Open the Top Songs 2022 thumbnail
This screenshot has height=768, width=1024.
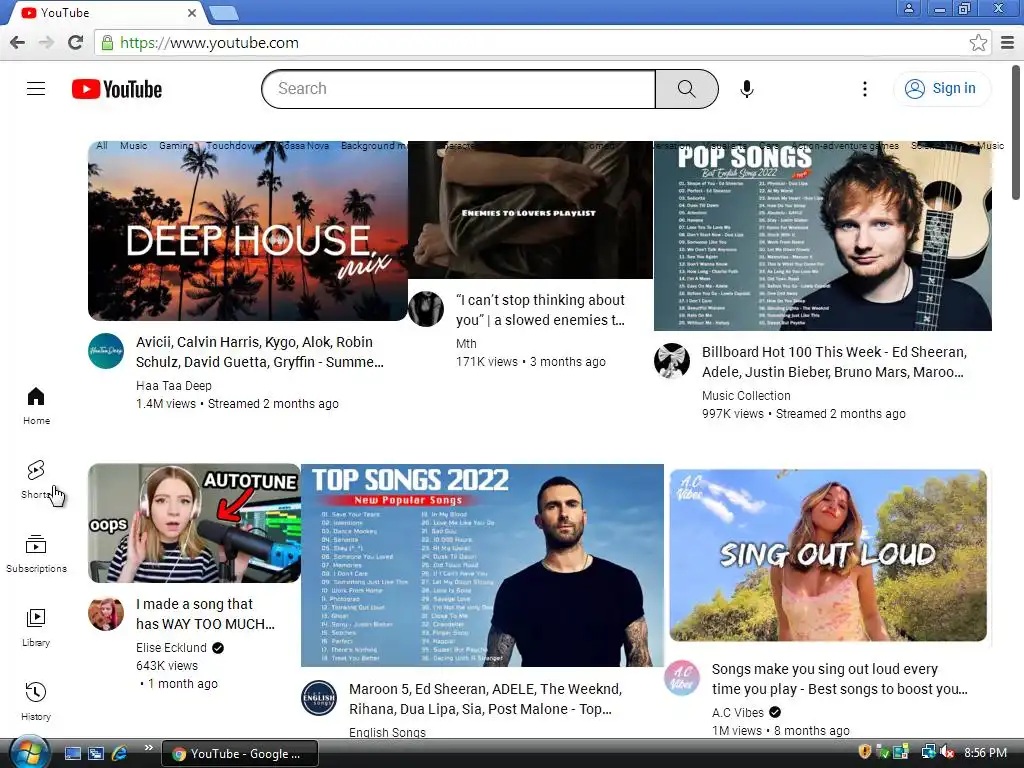(482, 566)
